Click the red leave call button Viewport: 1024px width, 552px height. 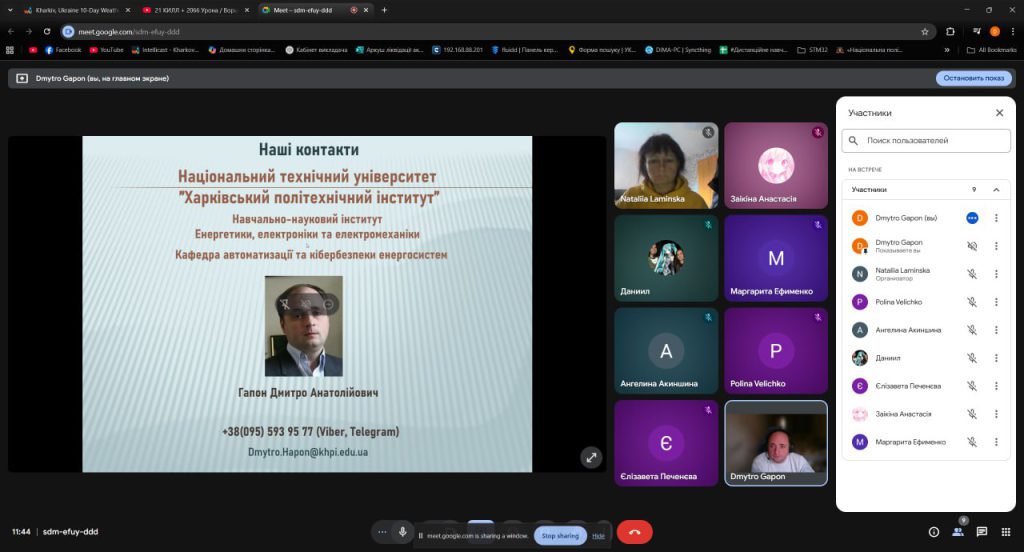[x=634, y=532]
